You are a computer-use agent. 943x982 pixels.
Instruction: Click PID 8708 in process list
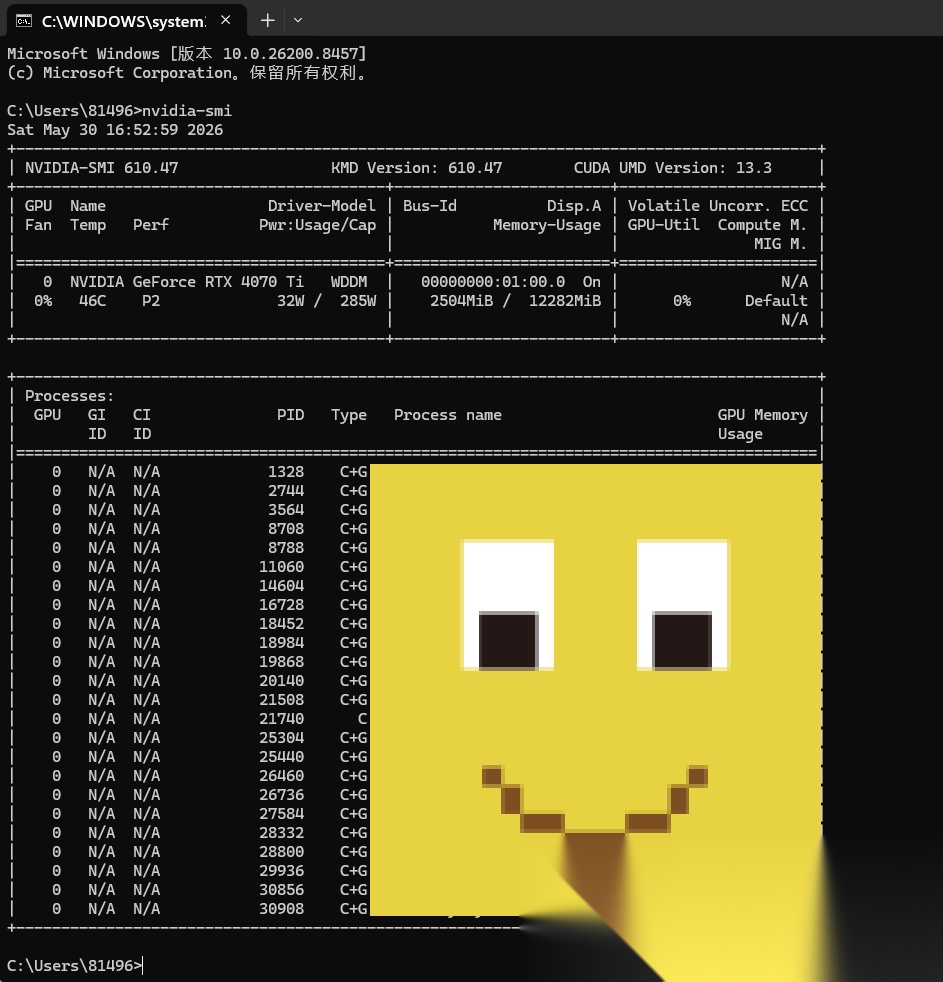(x=286, y=529)
